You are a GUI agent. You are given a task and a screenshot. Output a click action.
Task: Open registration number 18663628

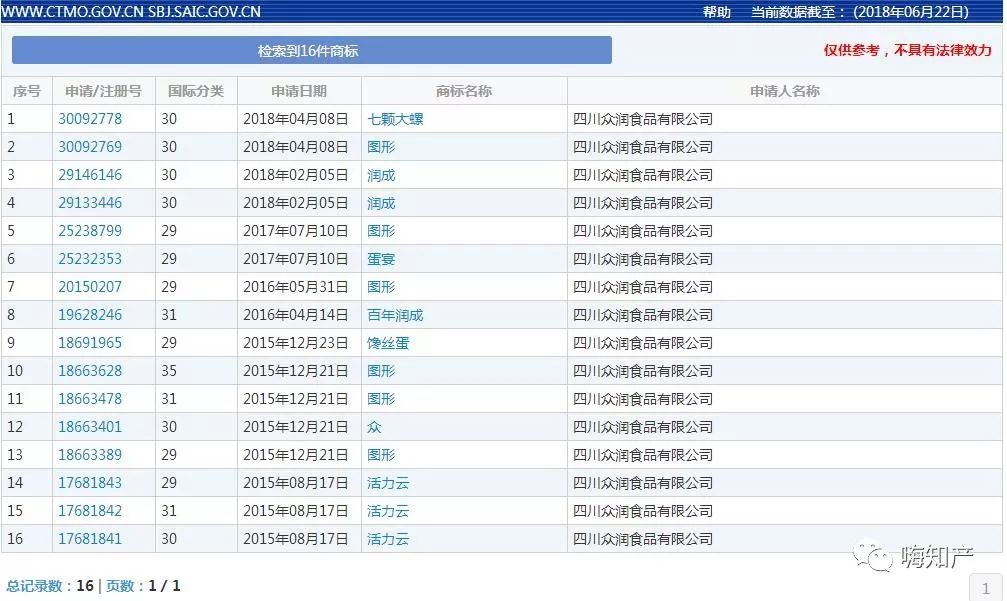tap(90, 370)
